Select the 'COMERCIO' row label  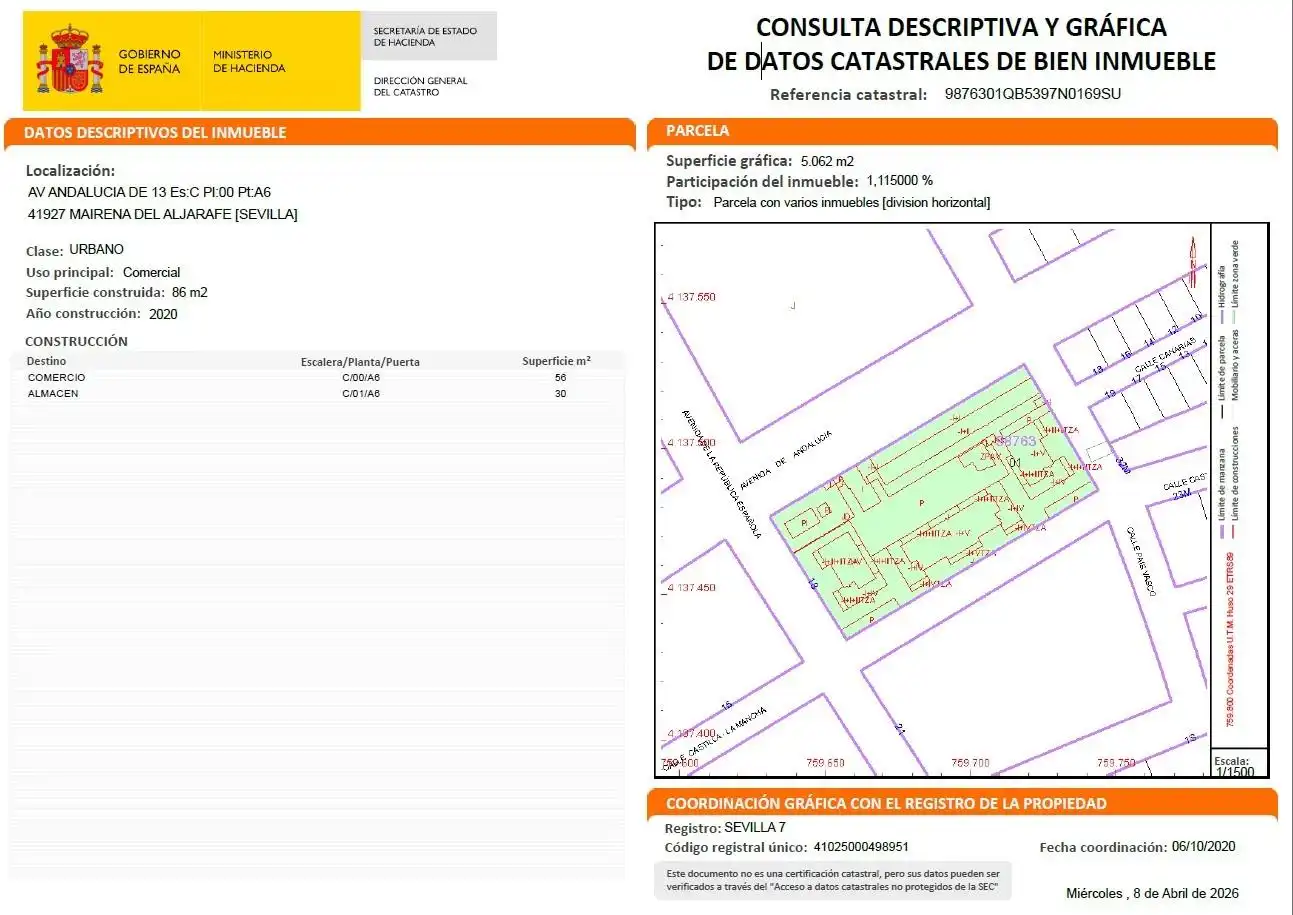coord(57,378)
